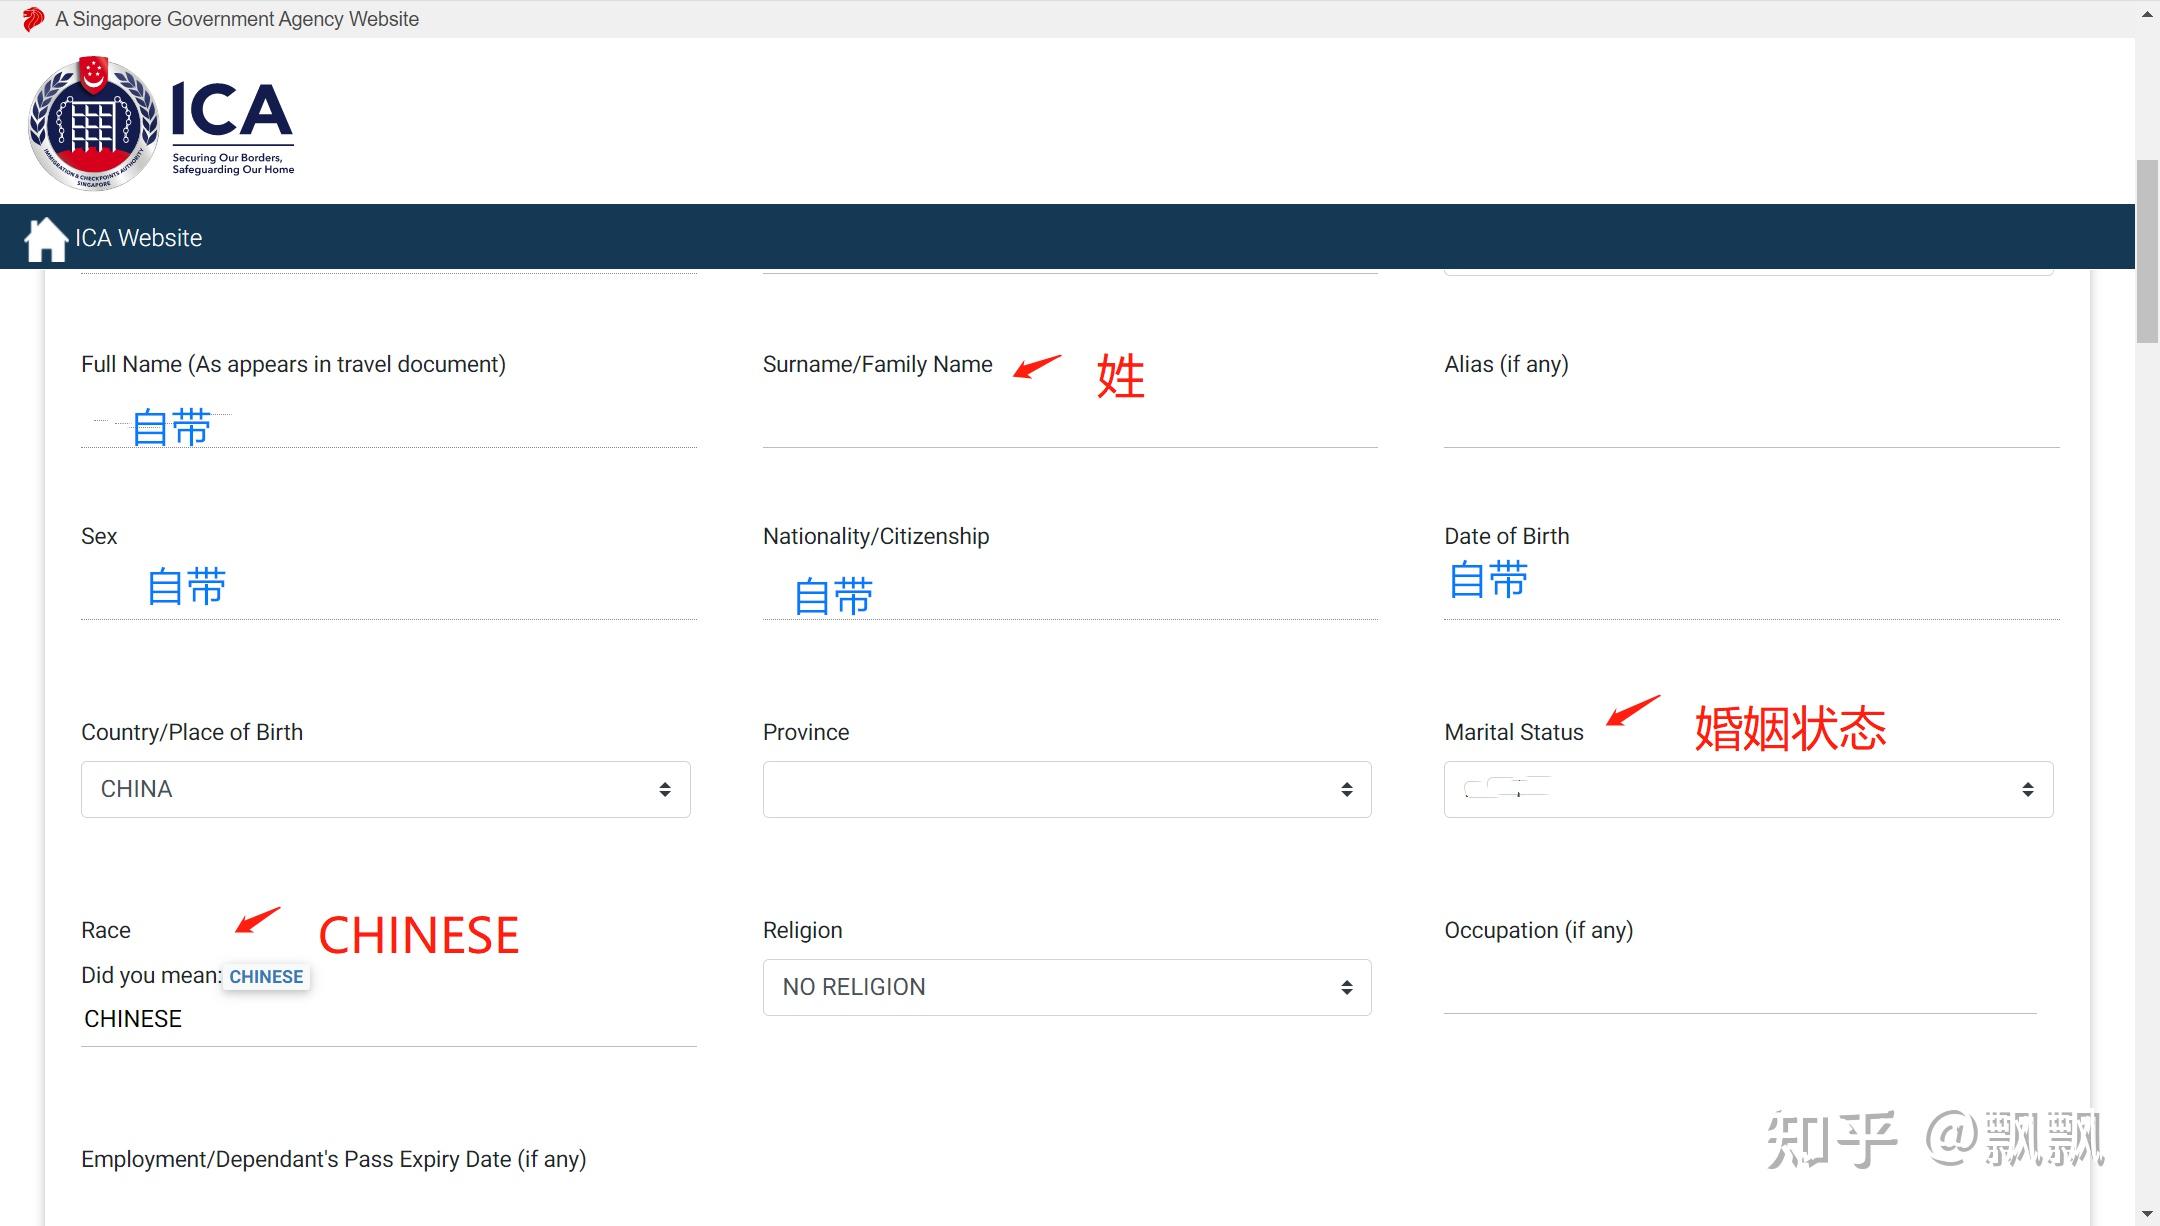Click the CHINESE suggestion chip
The height and width of the screenshot is (1226, 2160).
266,976
